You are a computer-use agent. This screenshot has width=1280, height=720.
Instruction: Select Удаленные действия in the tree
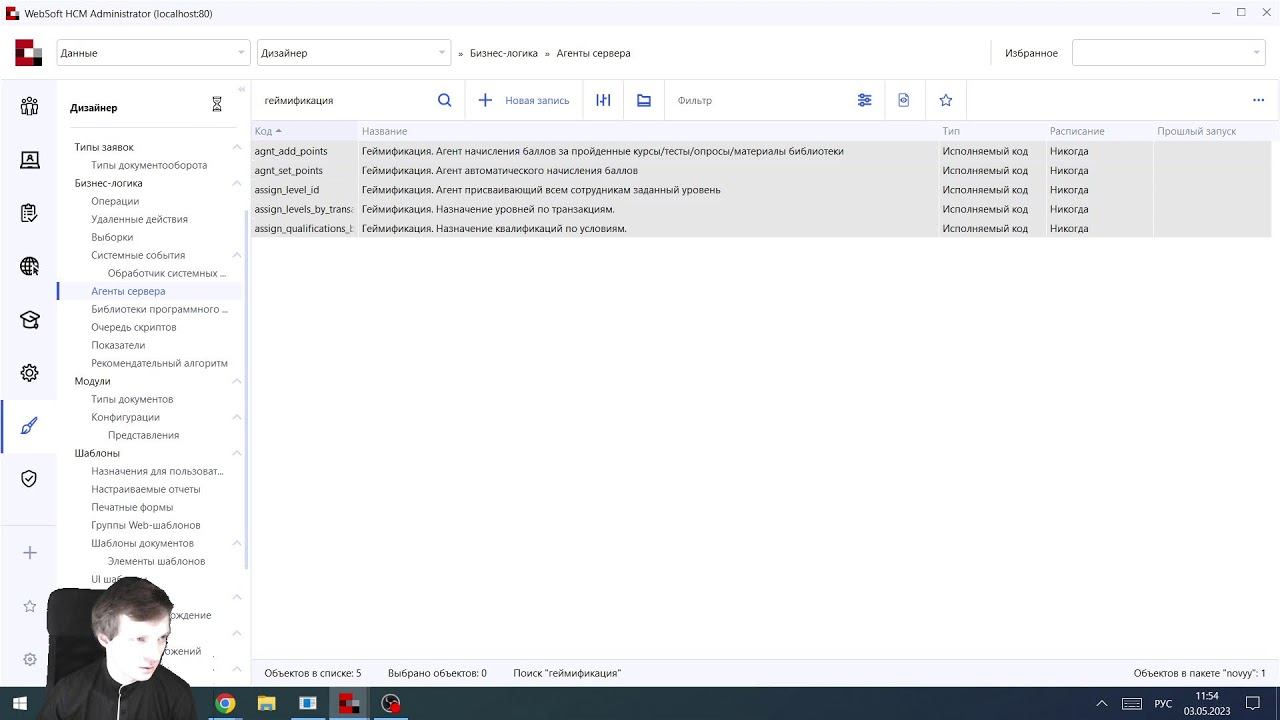pyautogui.click(x=139, y=219)
